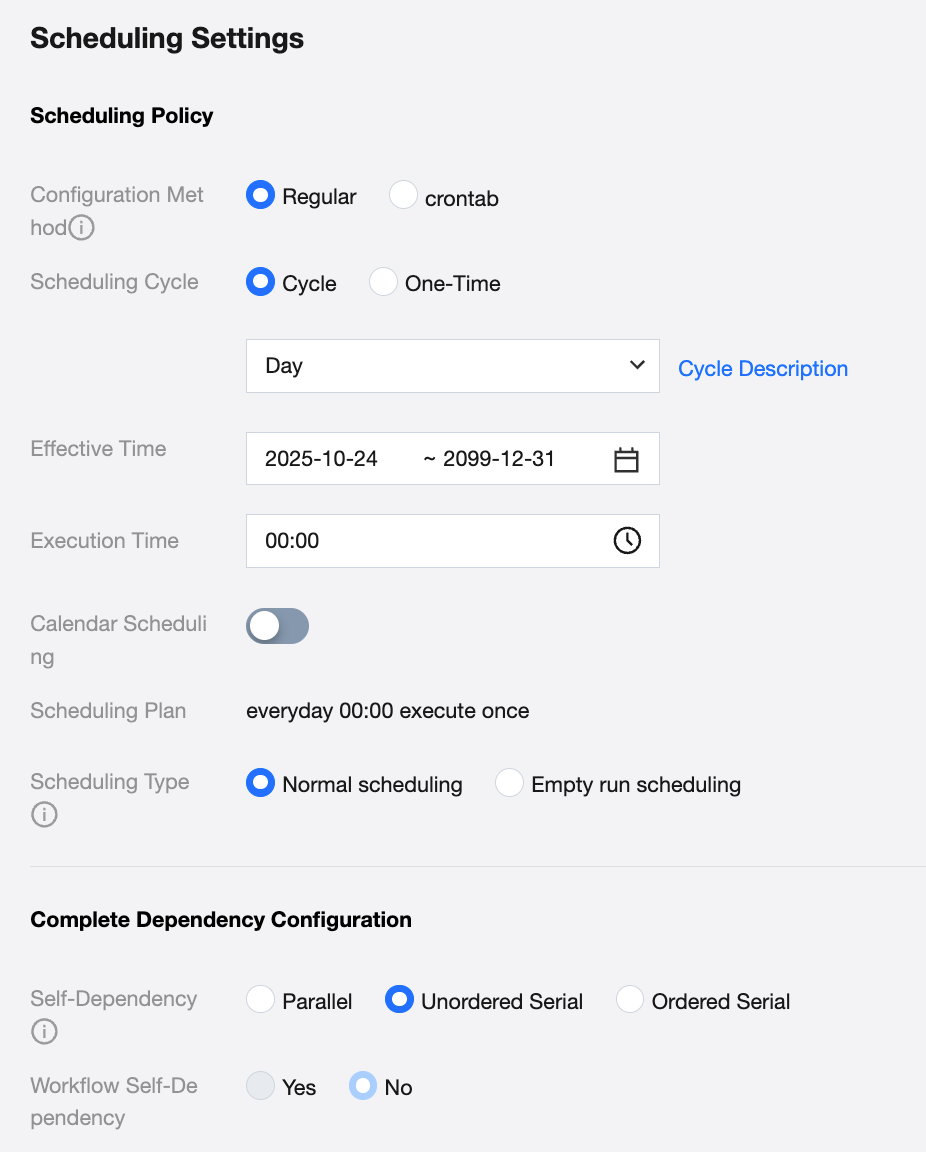Screen dimensions: 926x1152
Task: Select Yes for Workflow Self-Dependency
Action: pos(261,1086)
